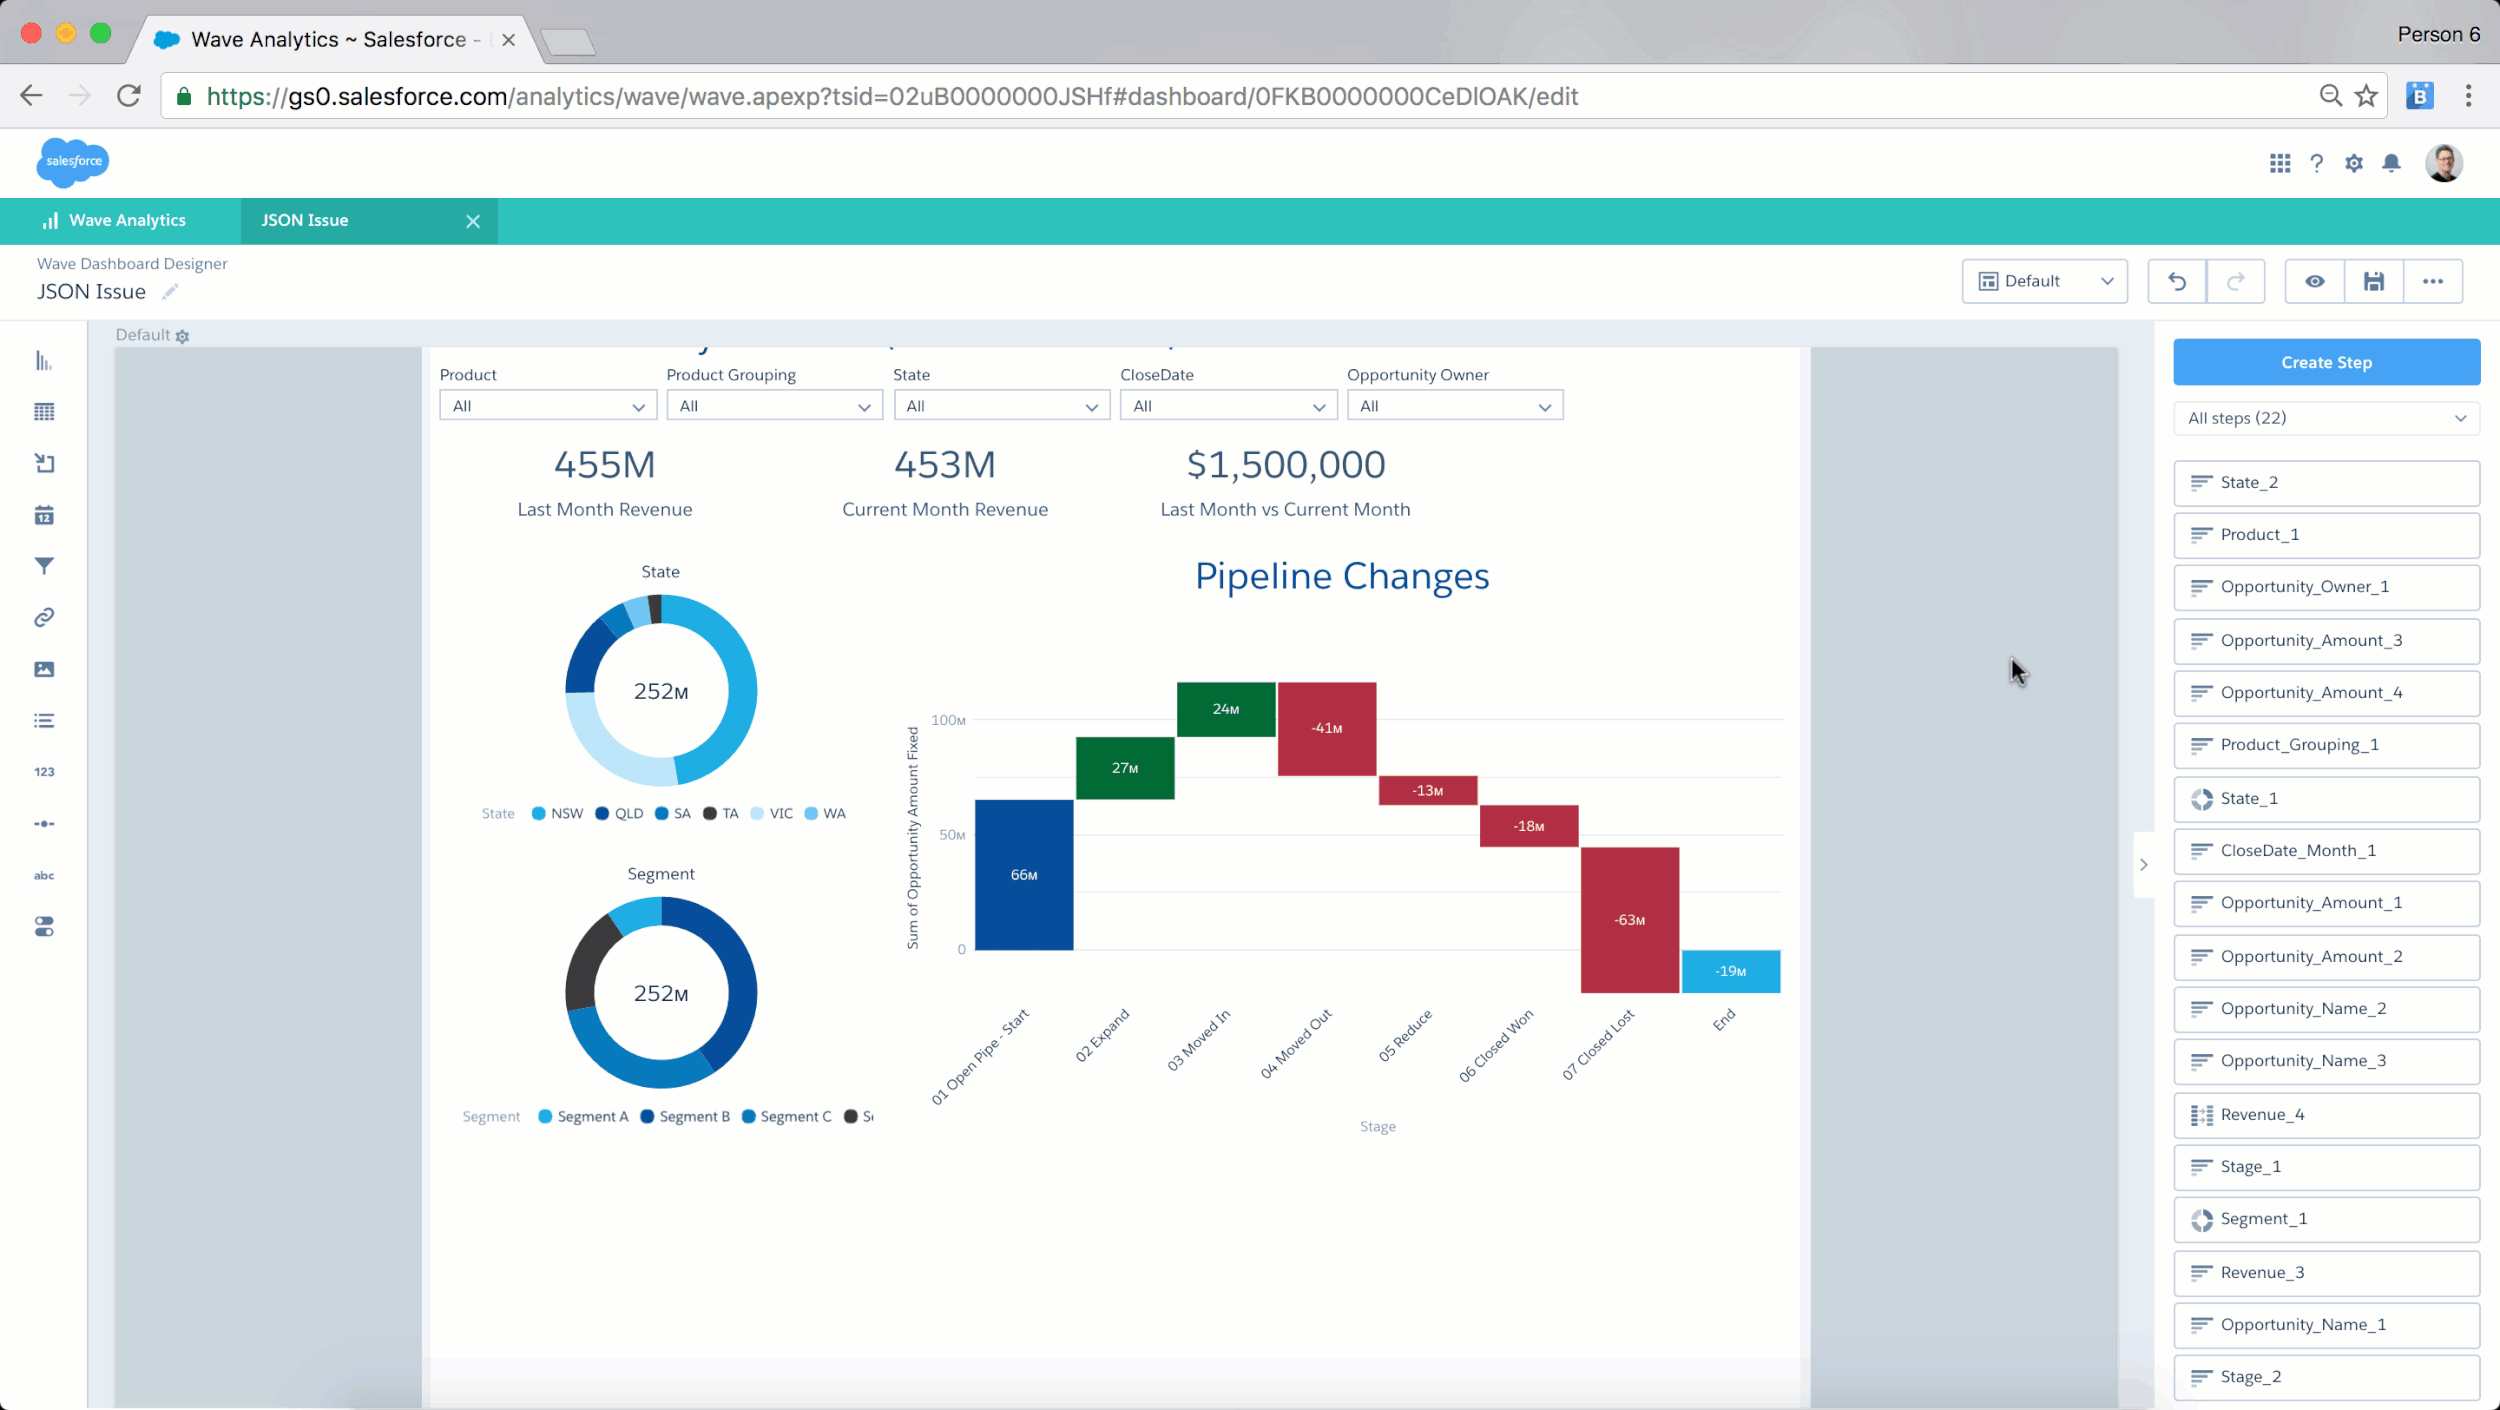Click the 455M Last Month Revenue number
The width and height of the screenshot is (2500, 1410).
click(605, 465)
